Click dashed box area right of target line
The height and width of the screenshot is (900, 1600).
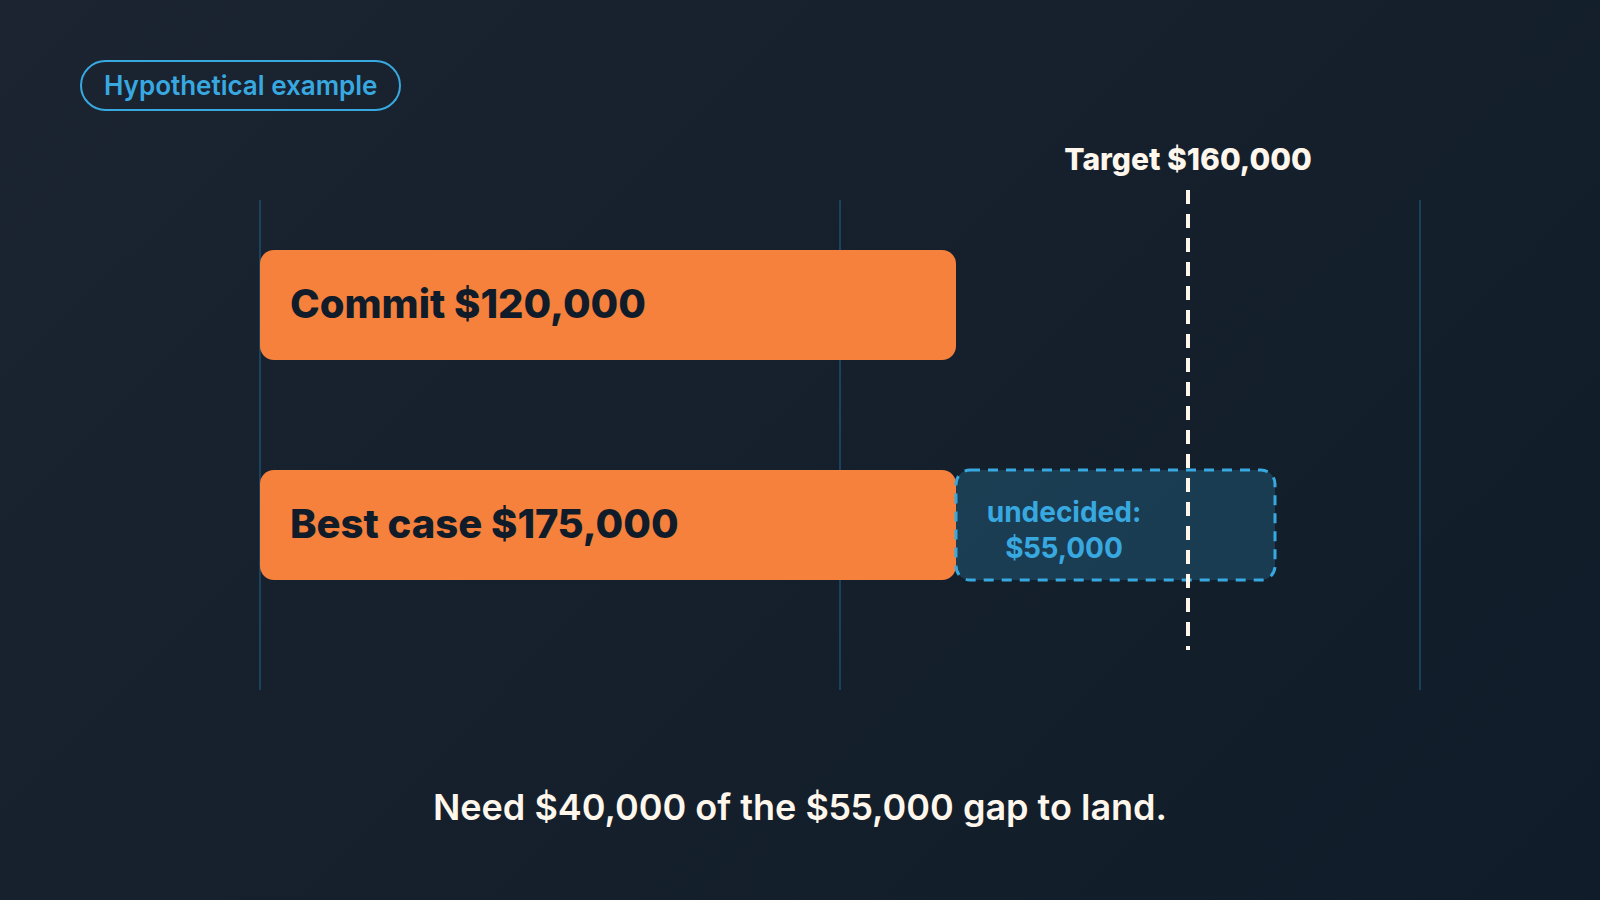[x=1232, y=525]
